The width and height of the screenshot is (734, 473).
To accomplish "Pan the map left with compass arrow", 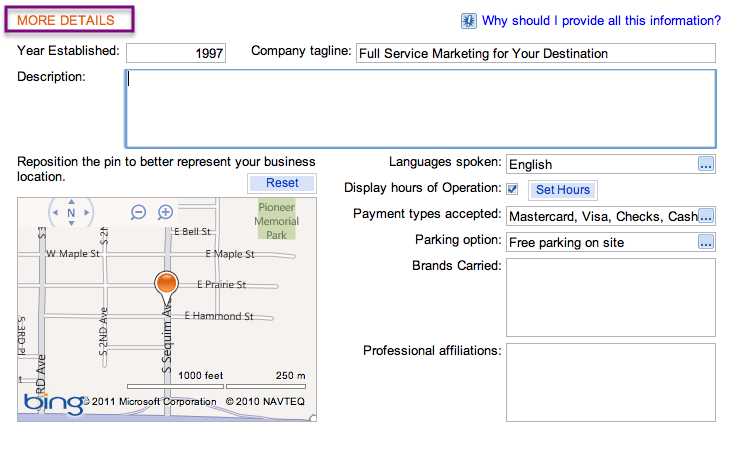I will coord(53,213).
